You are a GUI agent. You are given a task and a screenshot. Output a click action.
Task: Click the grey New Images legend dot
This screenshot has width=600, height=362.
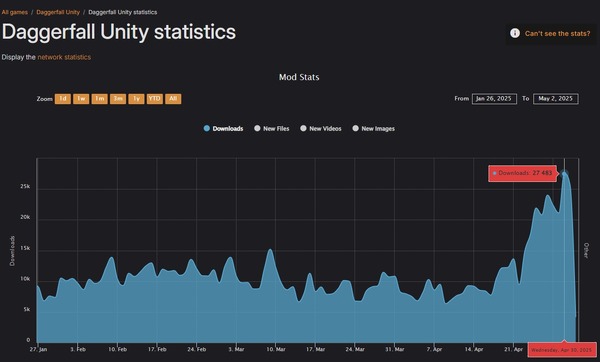pos(355,128)
